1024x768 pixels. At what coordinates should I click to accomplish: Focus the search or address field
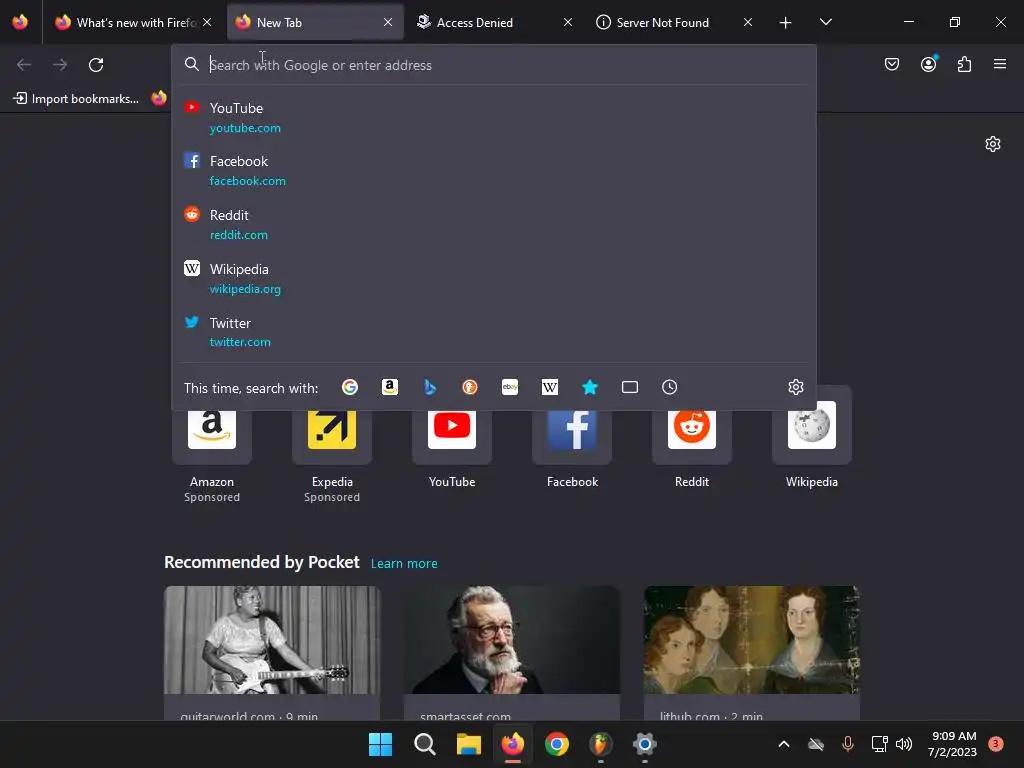[494, 65]
